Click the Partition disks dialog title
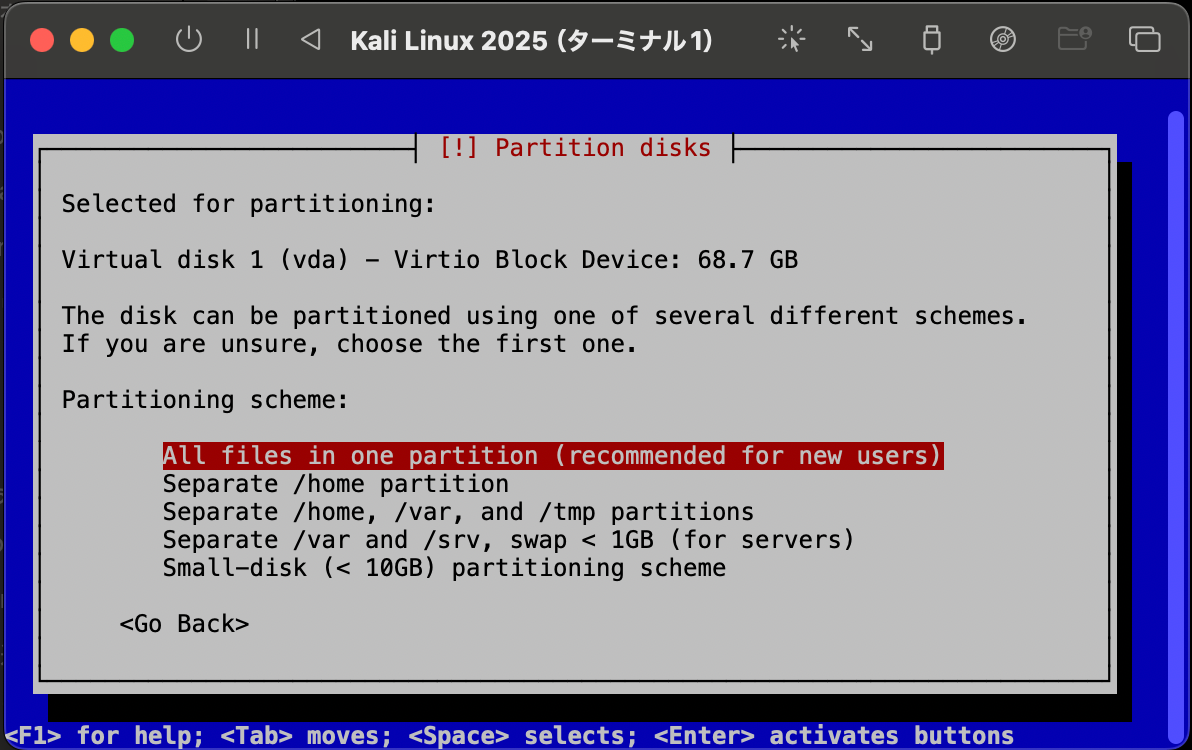Image resolution: width=1192 pixels, height=750 pixels. tap(575, 147)
